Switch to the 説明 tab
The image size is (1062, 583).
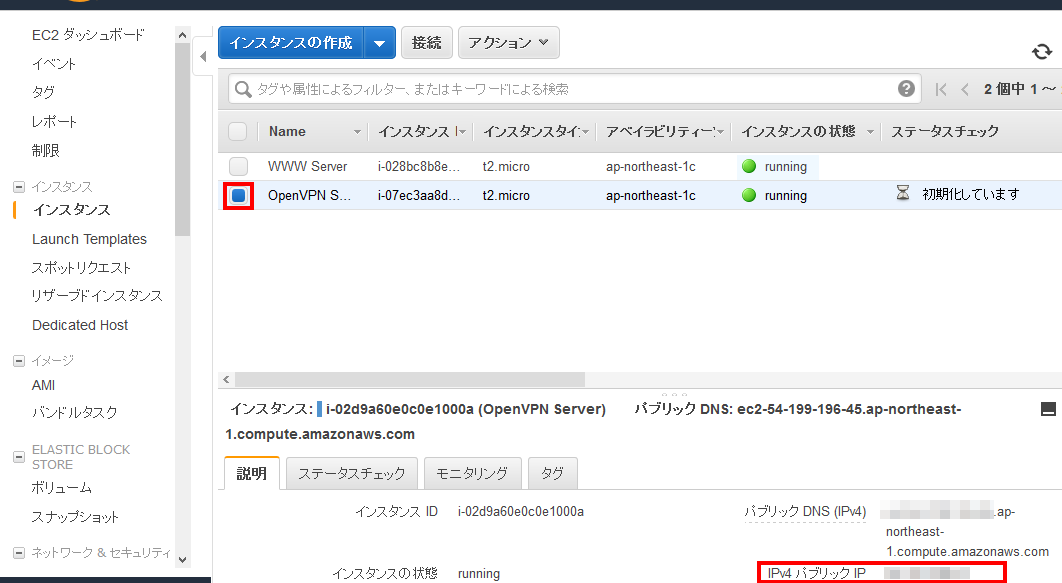(x=251, y=473)
